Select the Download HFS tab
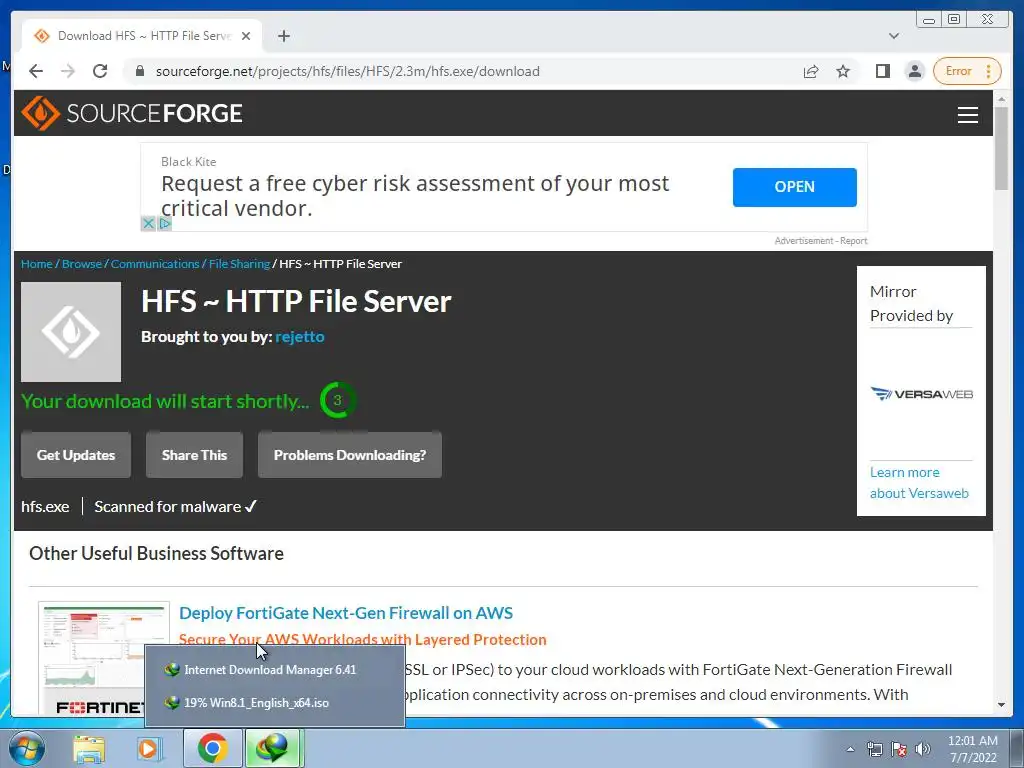The height and width of the screenshot is (768, 1024). (142, 36)
